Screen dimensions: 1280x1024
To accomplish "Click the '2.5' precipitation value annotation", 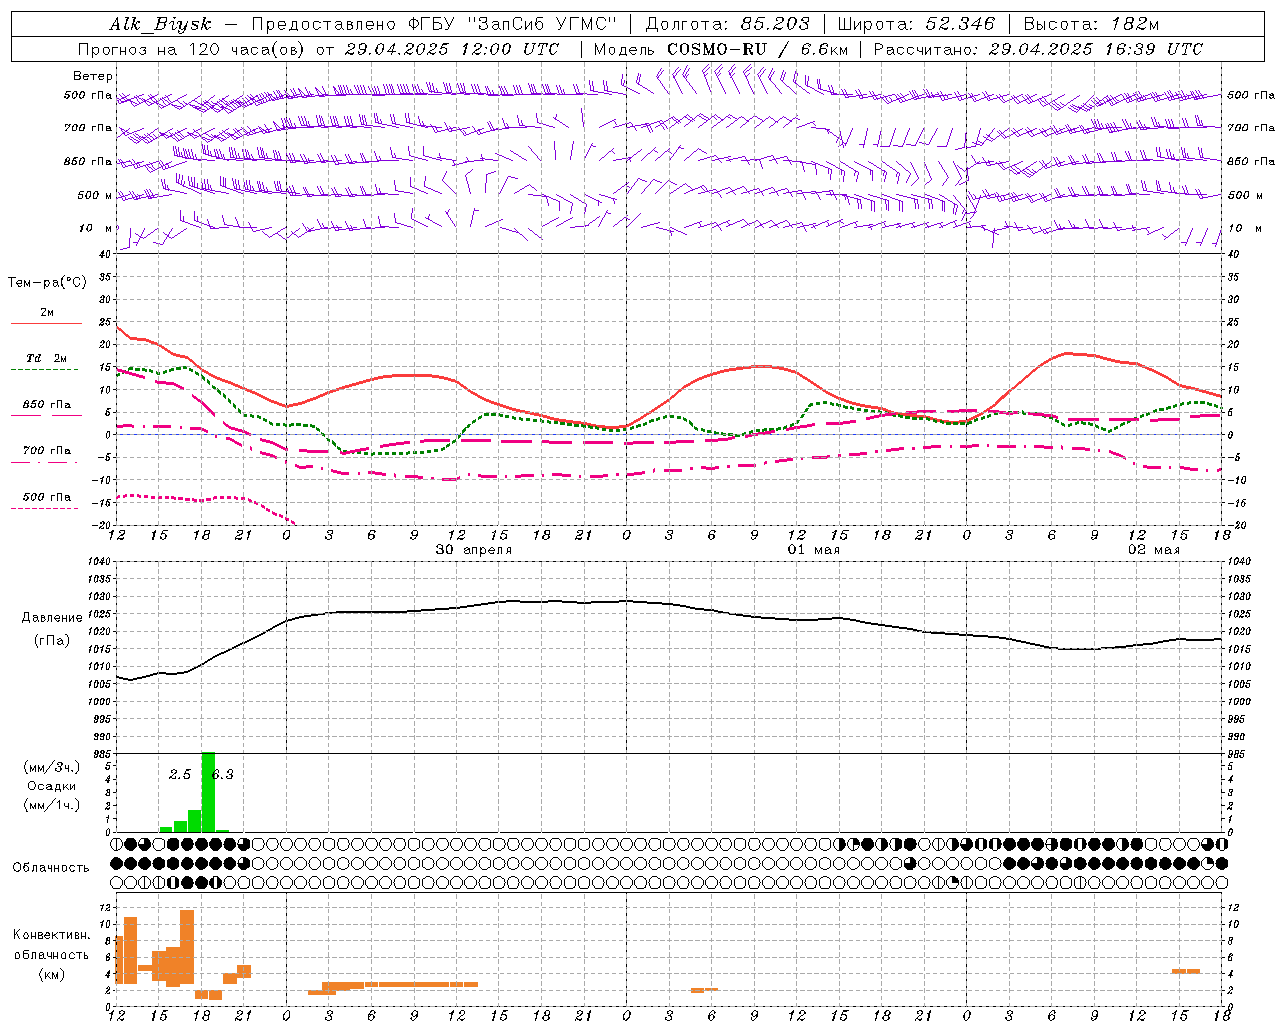I will (x=180, y=774).
